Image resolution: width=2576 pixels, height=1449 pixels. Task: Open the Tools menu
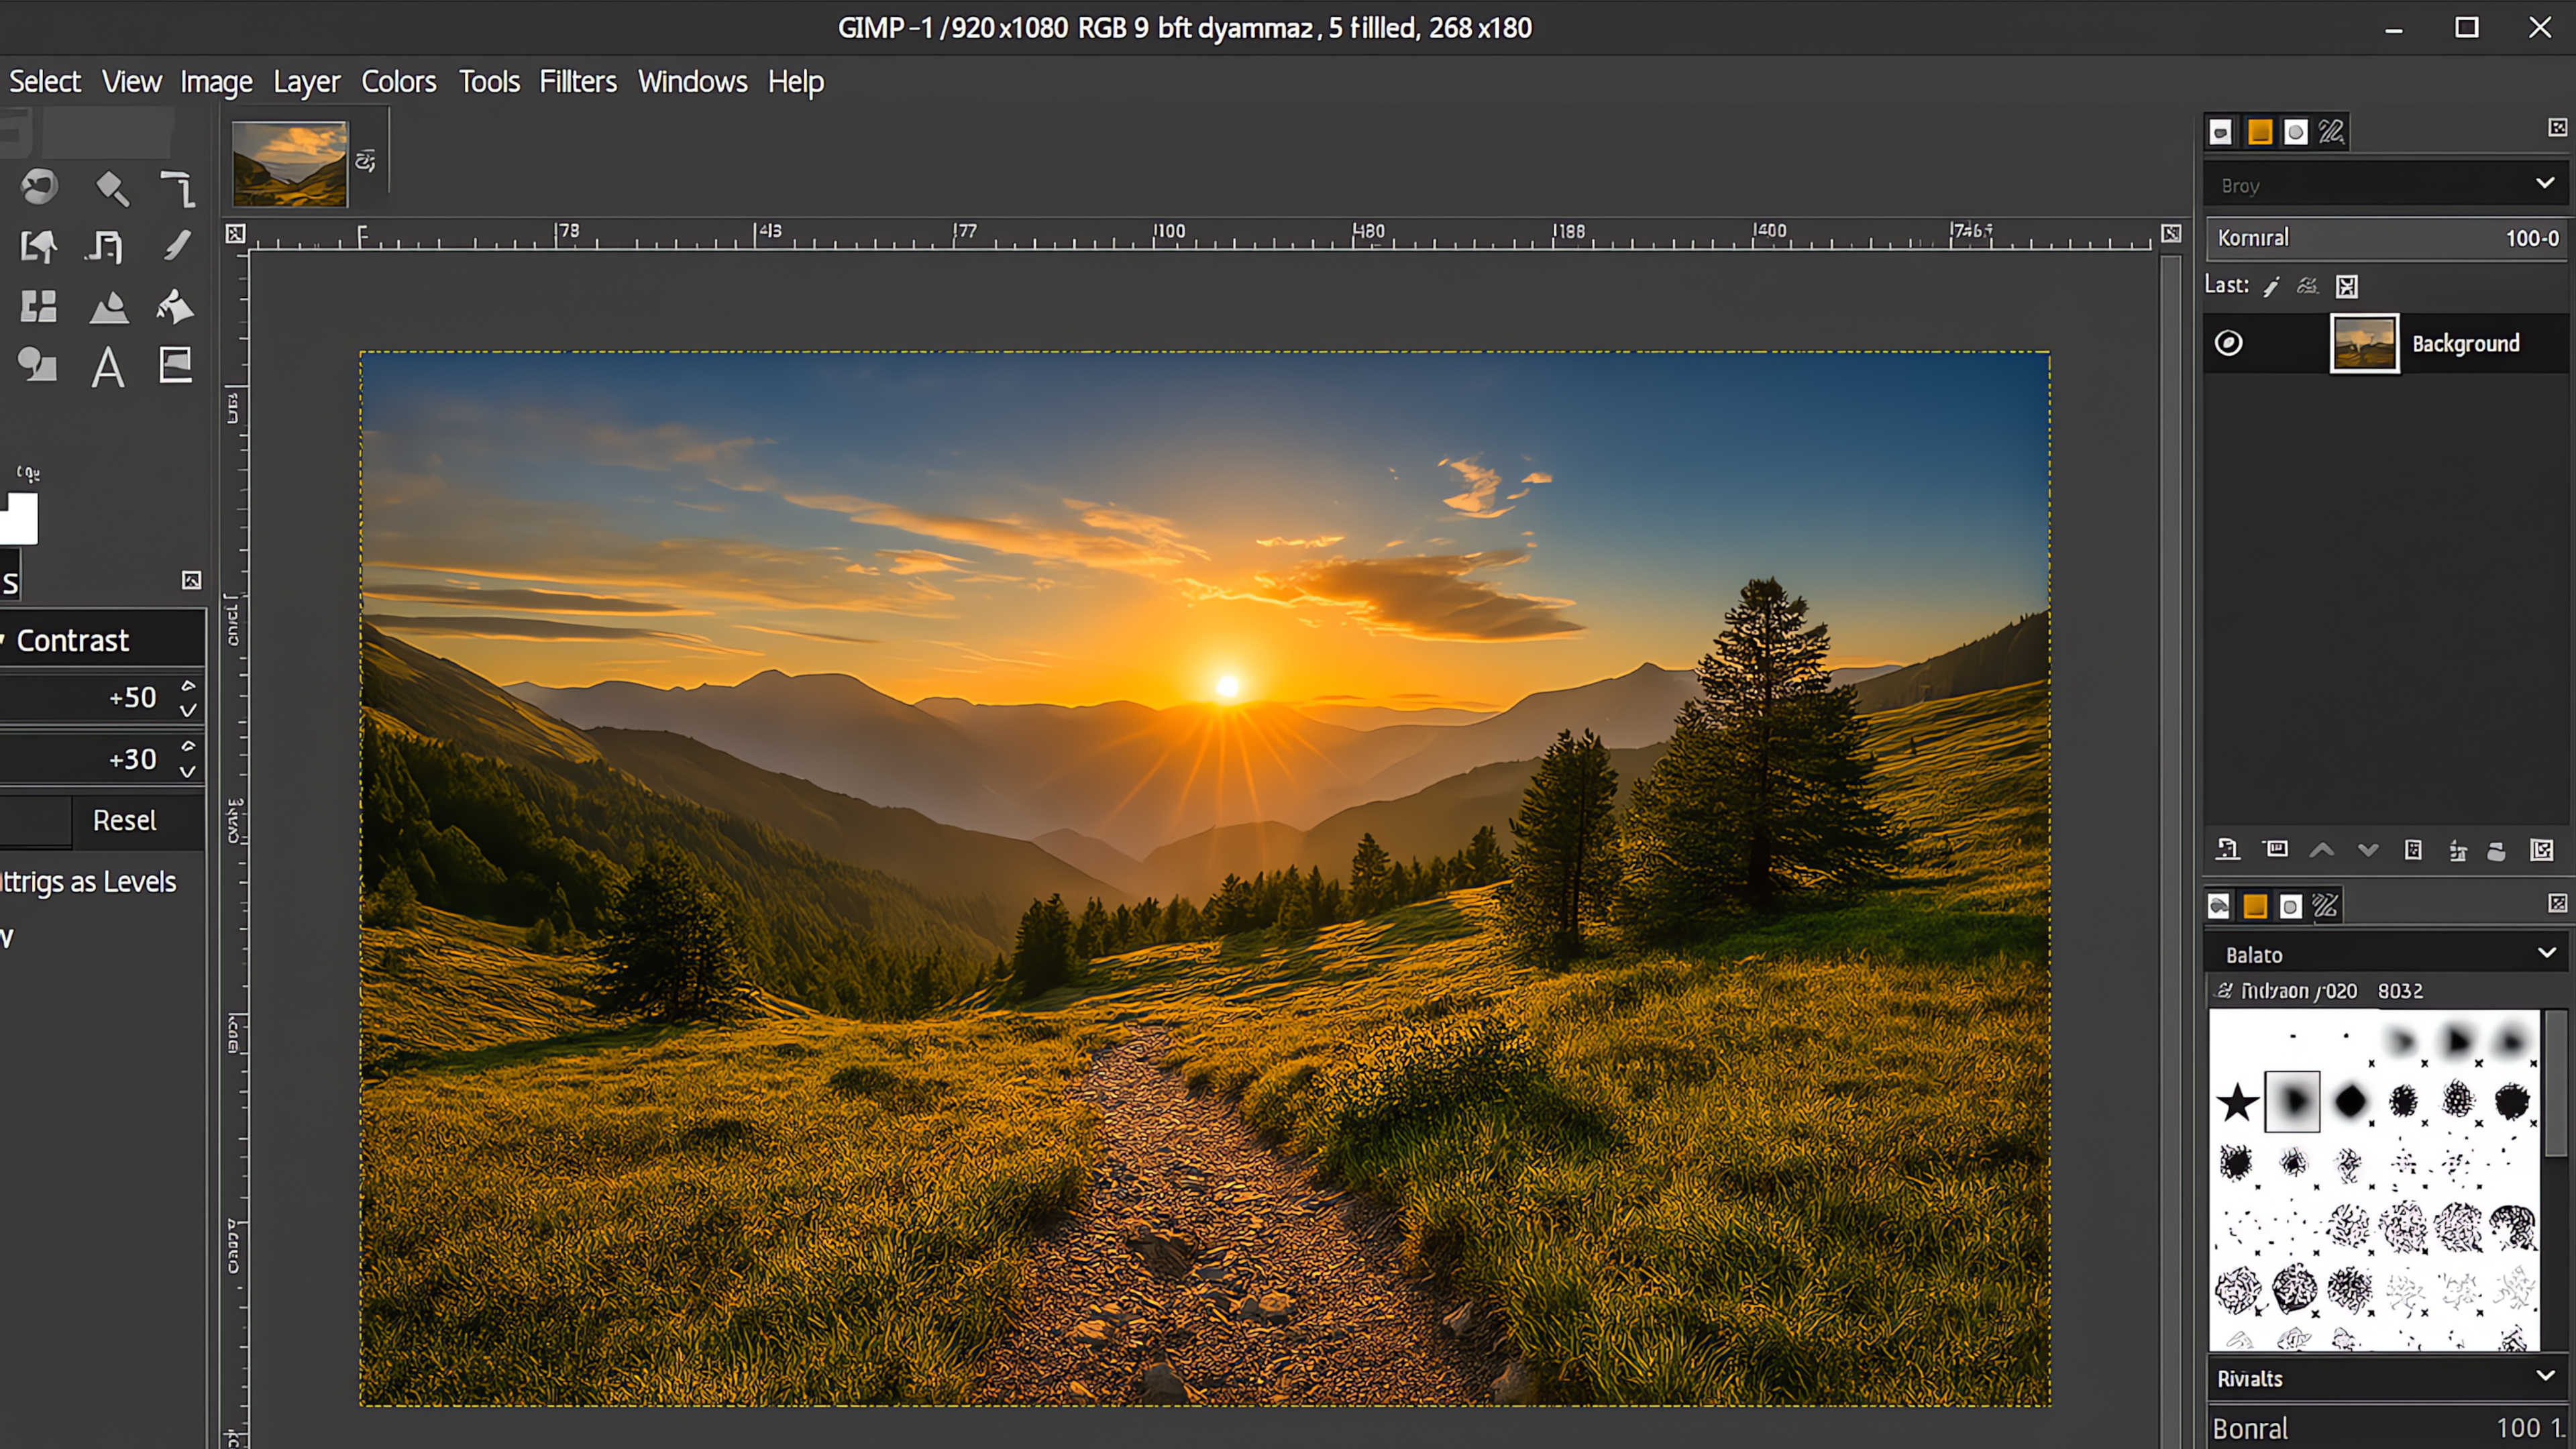tap(489, 81)
